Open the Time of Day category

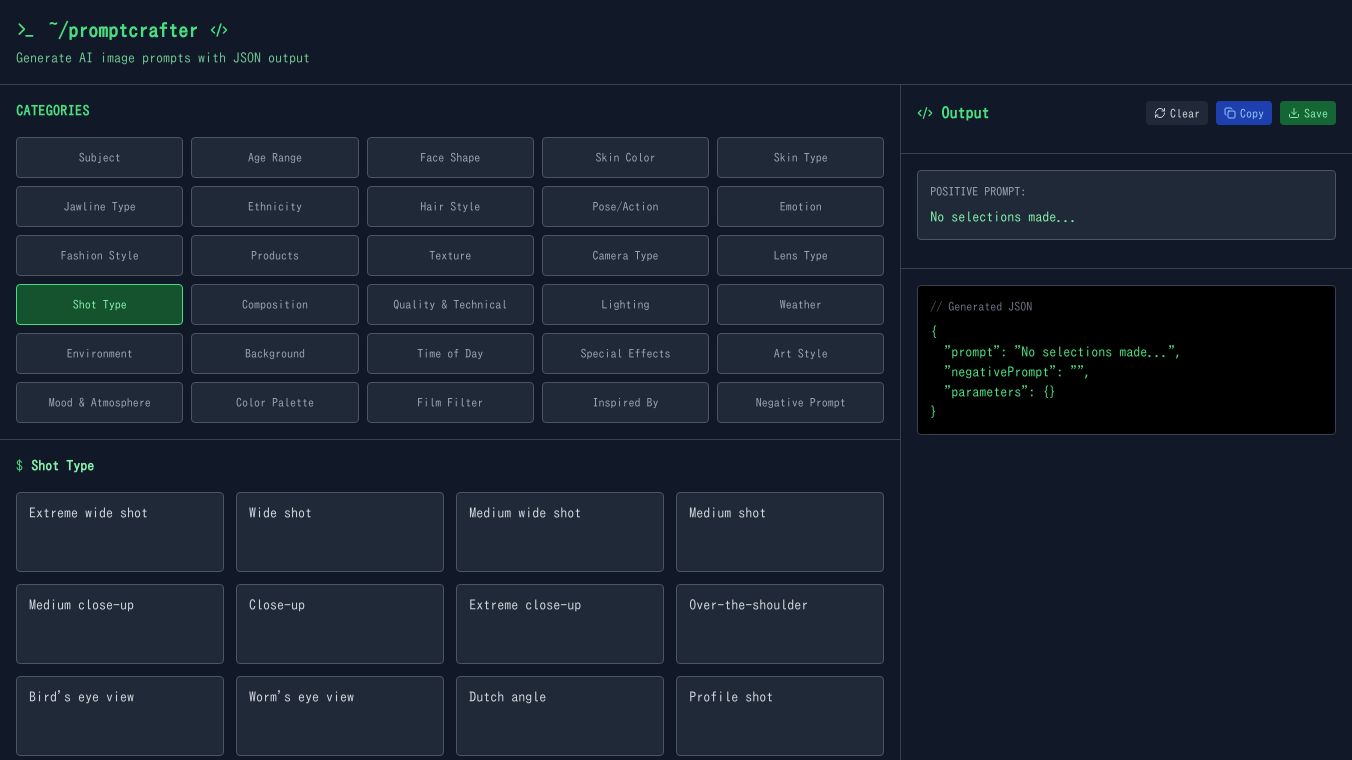click(x=450, y=353)
